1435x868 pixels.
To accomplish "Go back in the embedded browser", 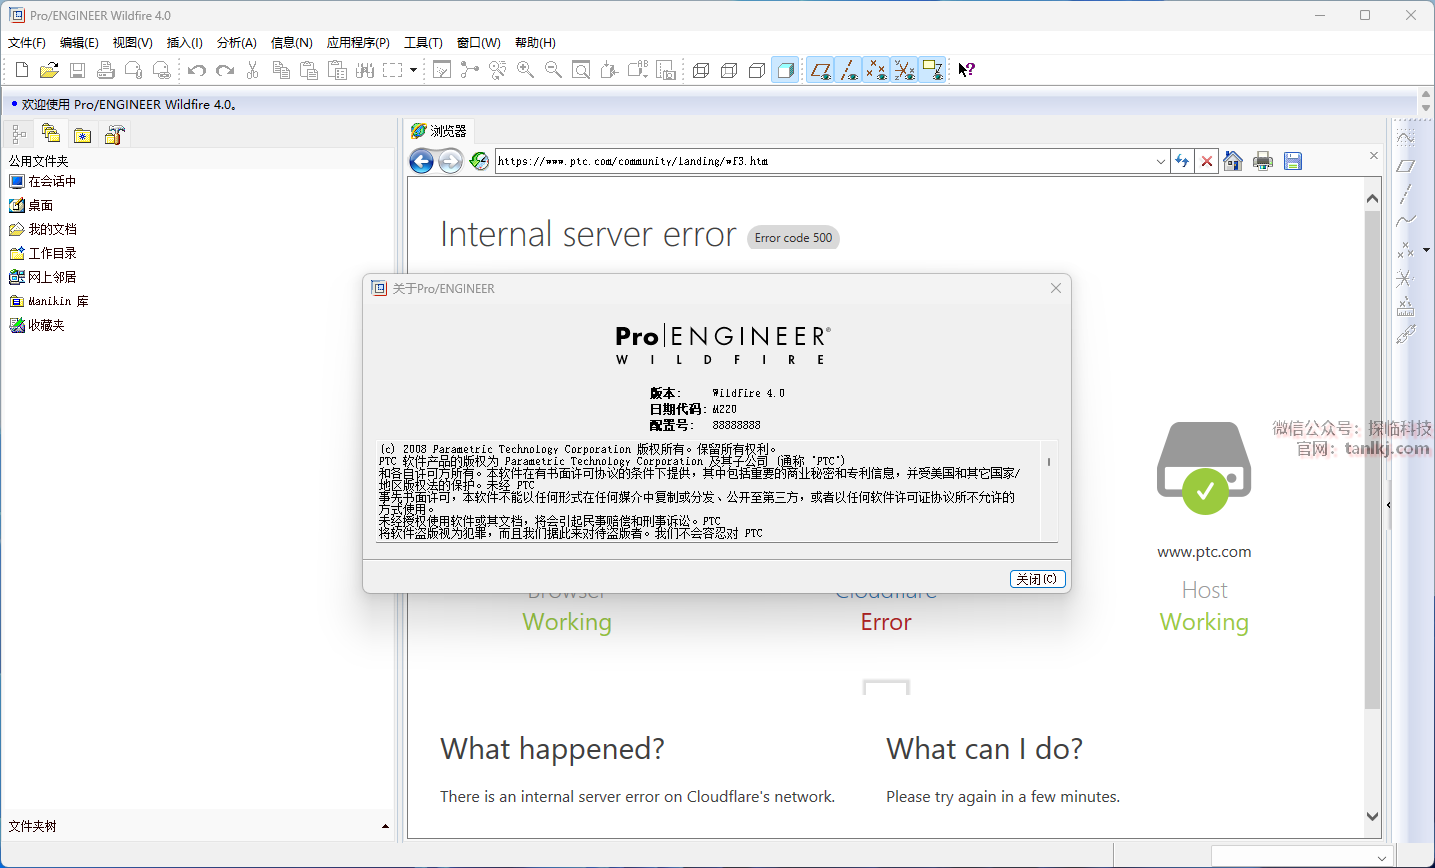I will [x=422, y=161].
